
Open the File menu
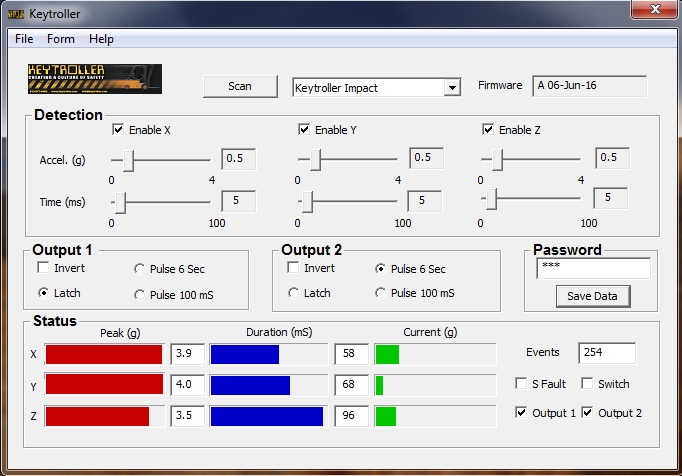(x=24, y=39)
